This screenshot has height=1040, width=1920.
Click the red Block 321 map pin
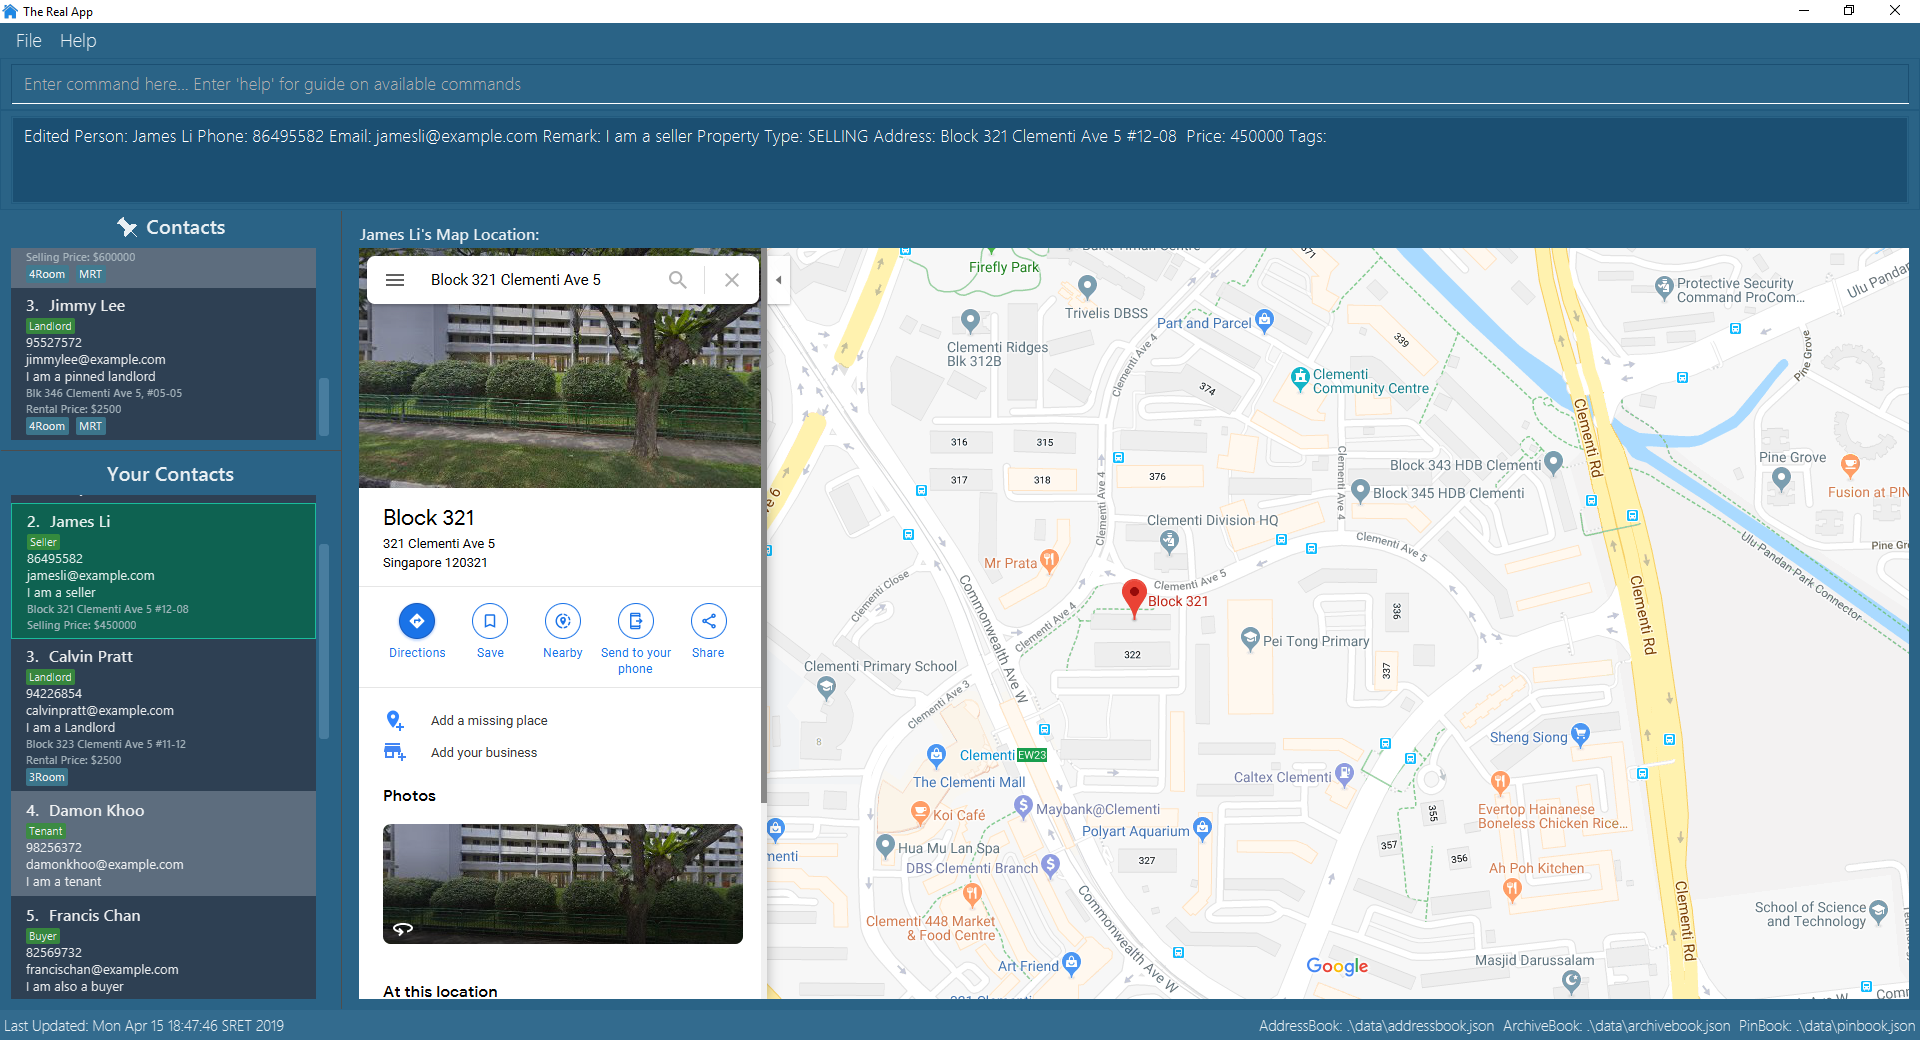[x=1134, y=598]
